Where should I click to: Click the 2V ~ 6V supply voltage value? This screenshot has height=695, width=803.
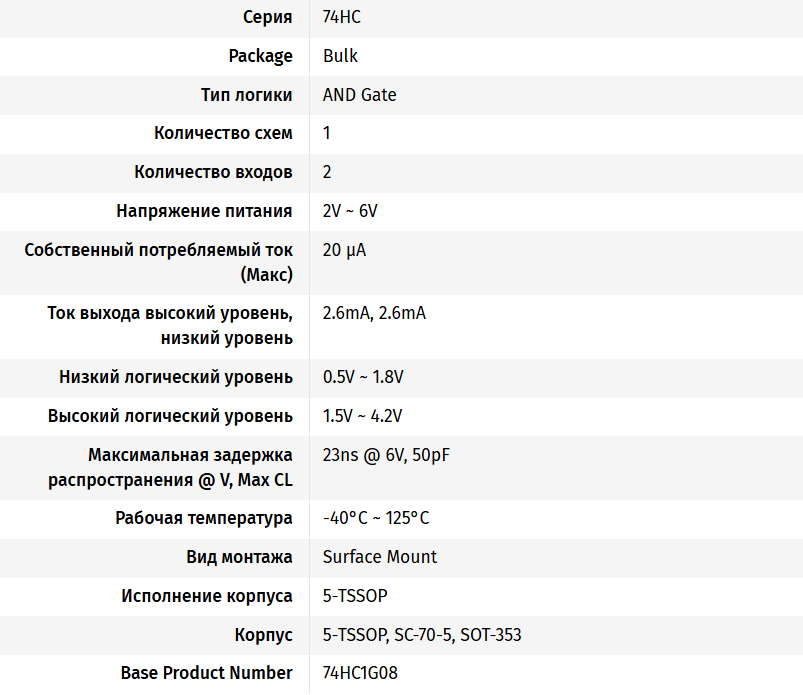350,211
